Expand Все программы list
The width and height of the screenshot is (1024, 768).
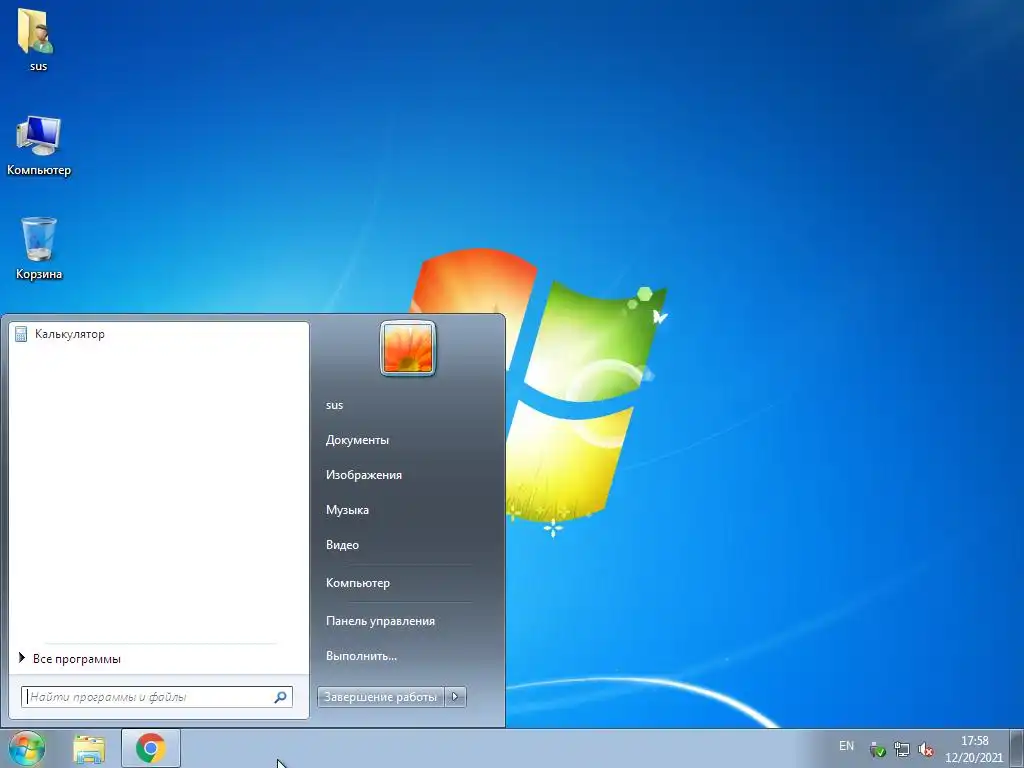point(159,658)
